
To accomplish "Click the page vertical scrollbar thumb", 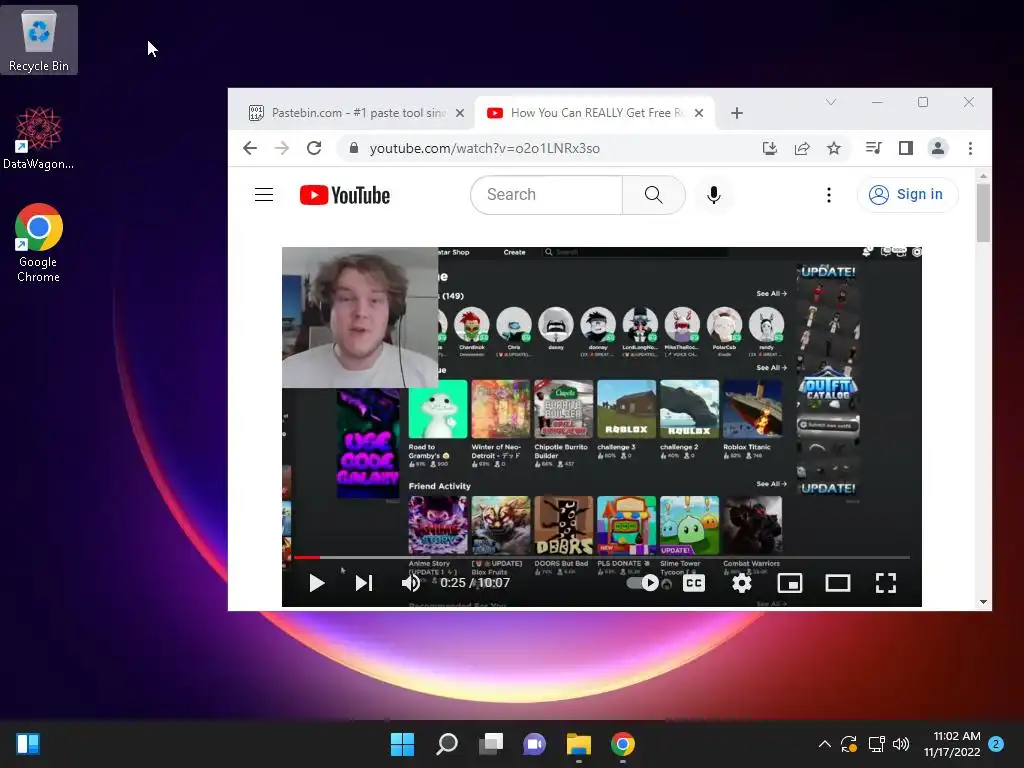I will tap(983, 213).
